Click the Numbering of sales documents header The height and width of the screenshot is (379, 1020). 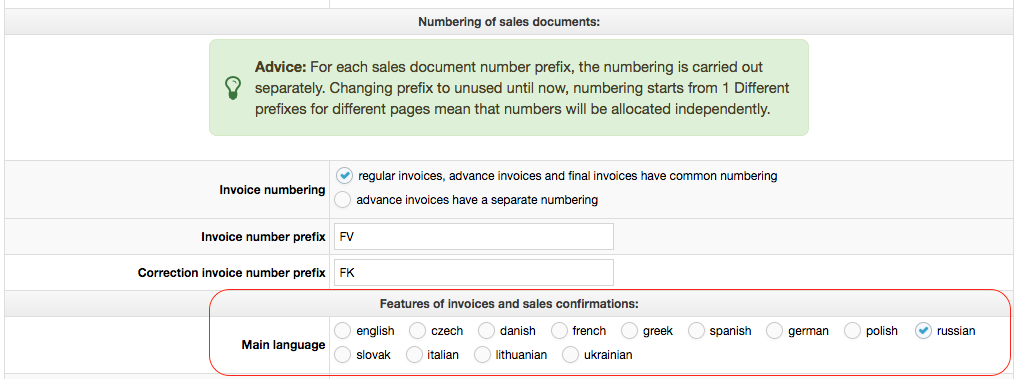point(509,22)
